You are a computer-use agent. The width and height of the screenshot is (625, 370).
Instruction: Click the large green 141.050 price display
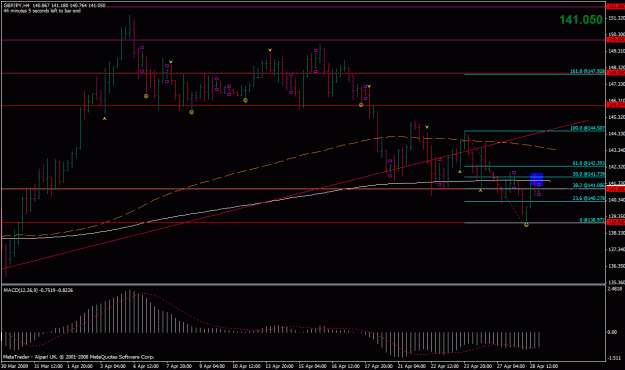[581, 20]
